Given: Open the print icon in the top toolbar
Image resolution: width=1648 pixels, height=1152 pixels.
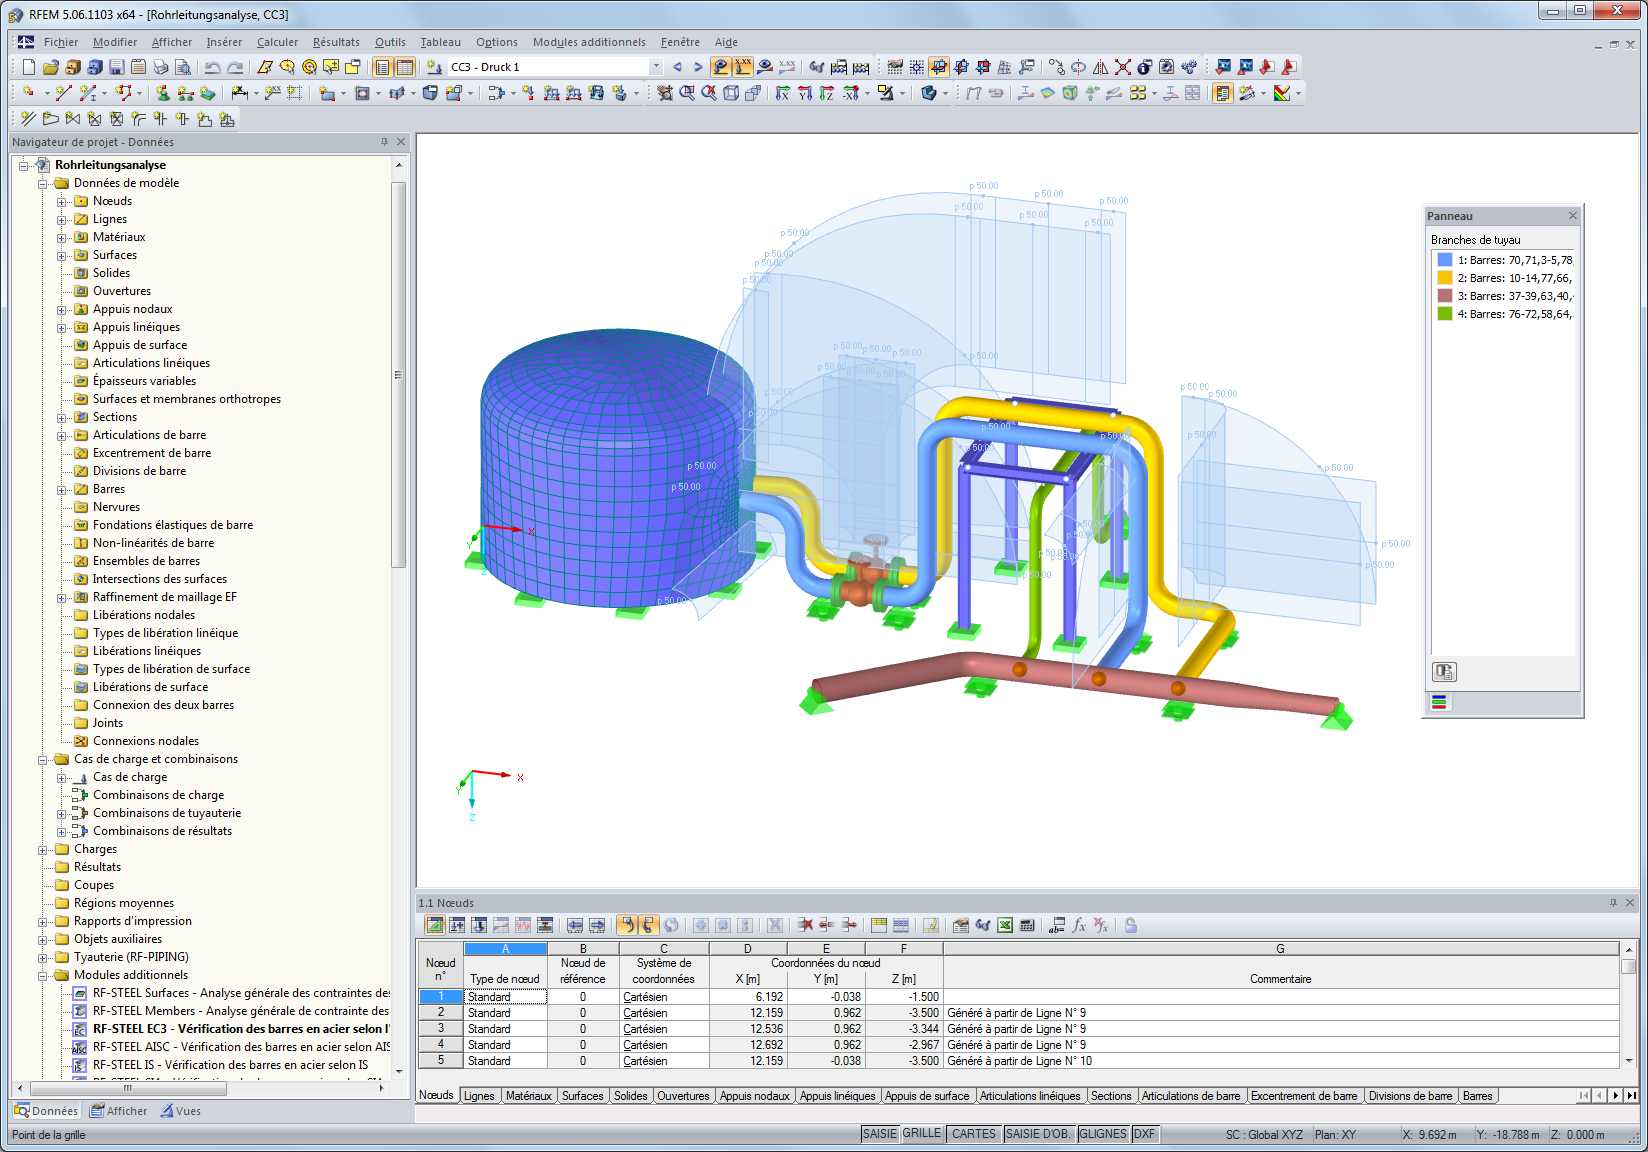Looking at the screenshot, I should (161, 67).
